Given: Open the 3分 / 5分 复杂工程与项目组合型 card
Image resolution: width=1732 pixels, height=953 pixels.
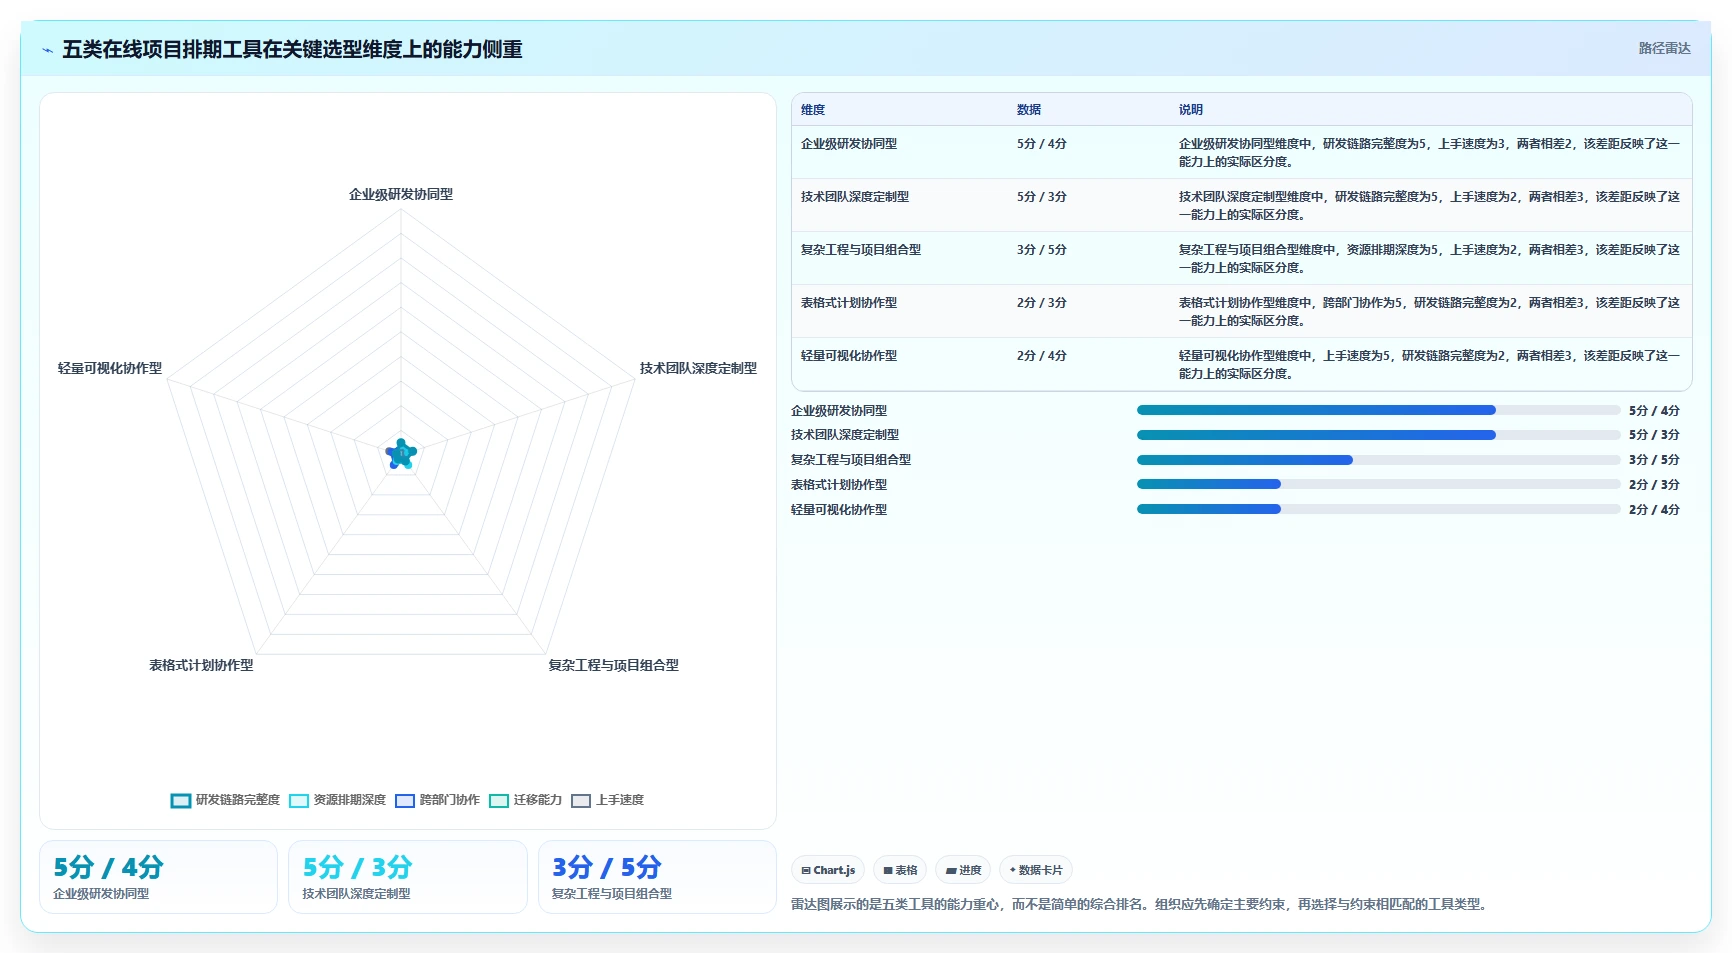Looking at the screenshot, I should click(657, 877).
